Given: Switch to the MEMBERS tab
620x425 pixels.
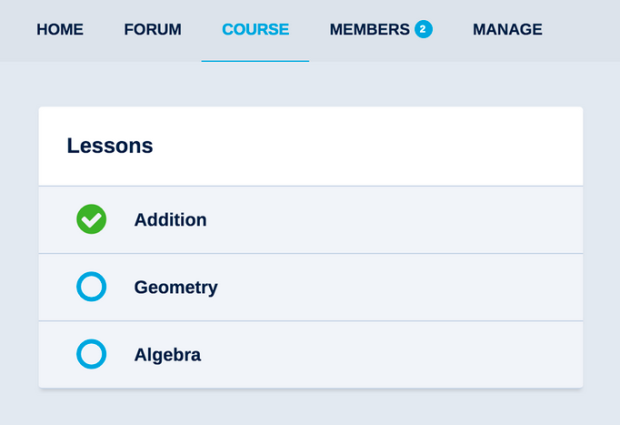Looking at the screenshot, I should point(369,30).
